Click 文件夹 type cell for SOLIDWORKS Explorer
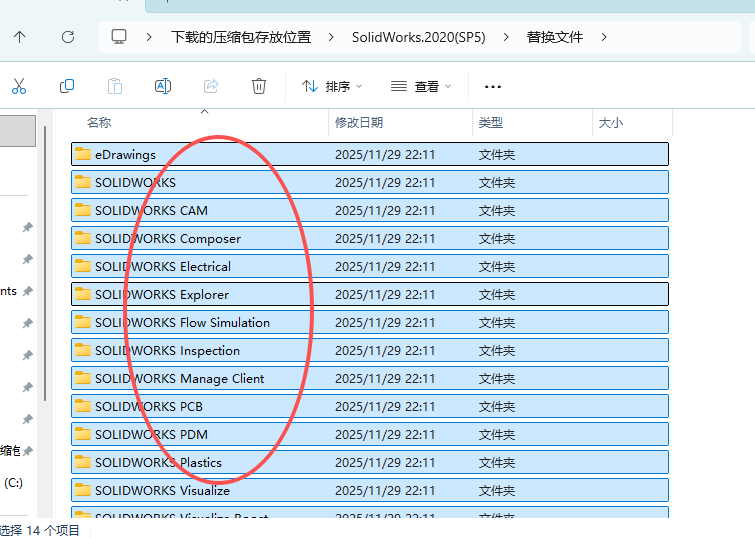 [x=496, y=294]
